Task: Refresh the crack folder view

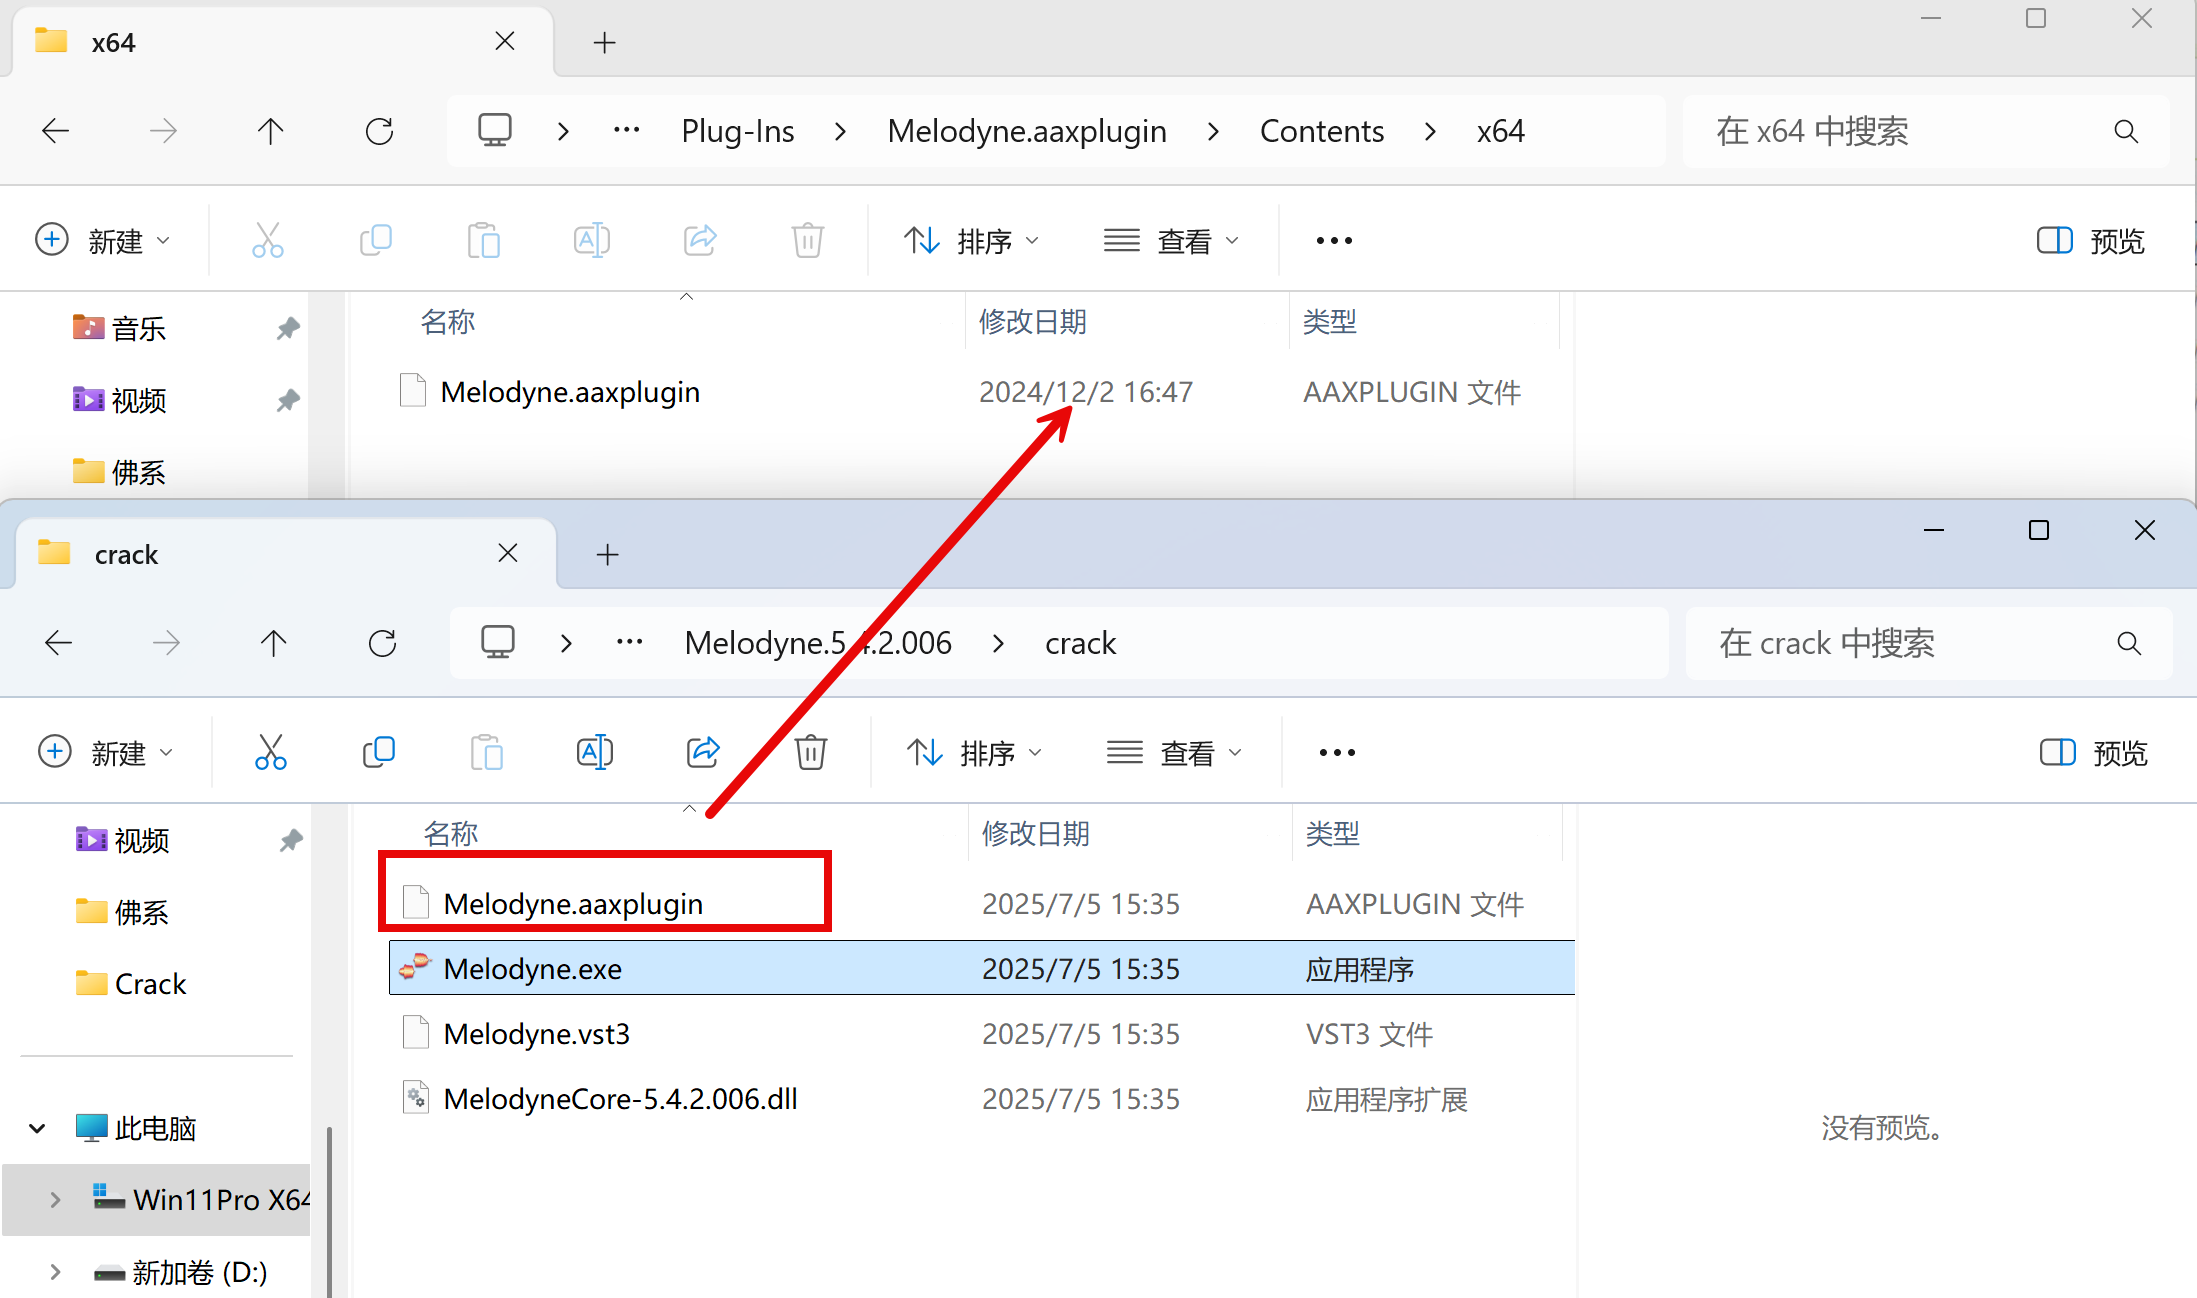Action: pyautogui.click(x=382, y=643)
